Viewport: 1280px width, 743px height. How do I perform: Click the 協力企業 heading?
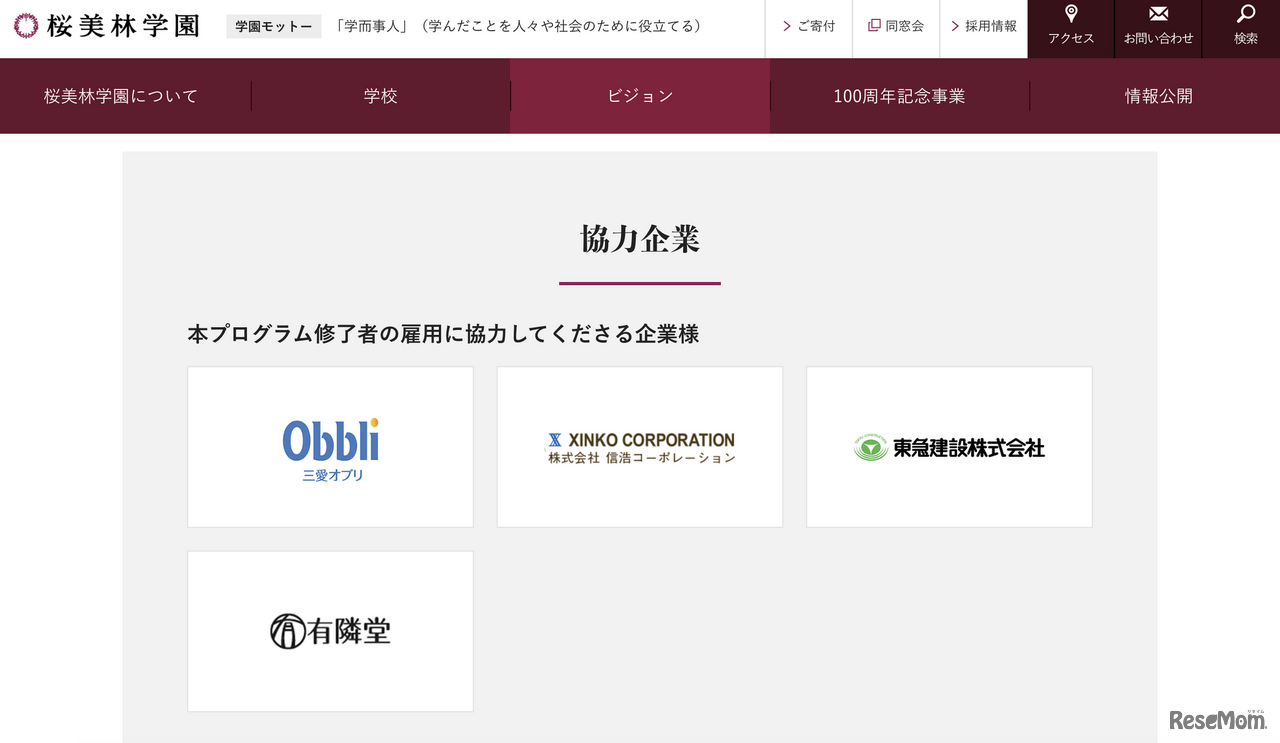click(x=640, y=239)
